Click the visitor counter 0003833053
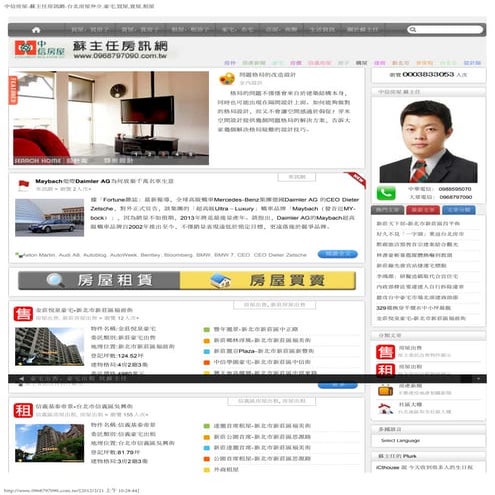The image size is (495, 495). point(428,74)
